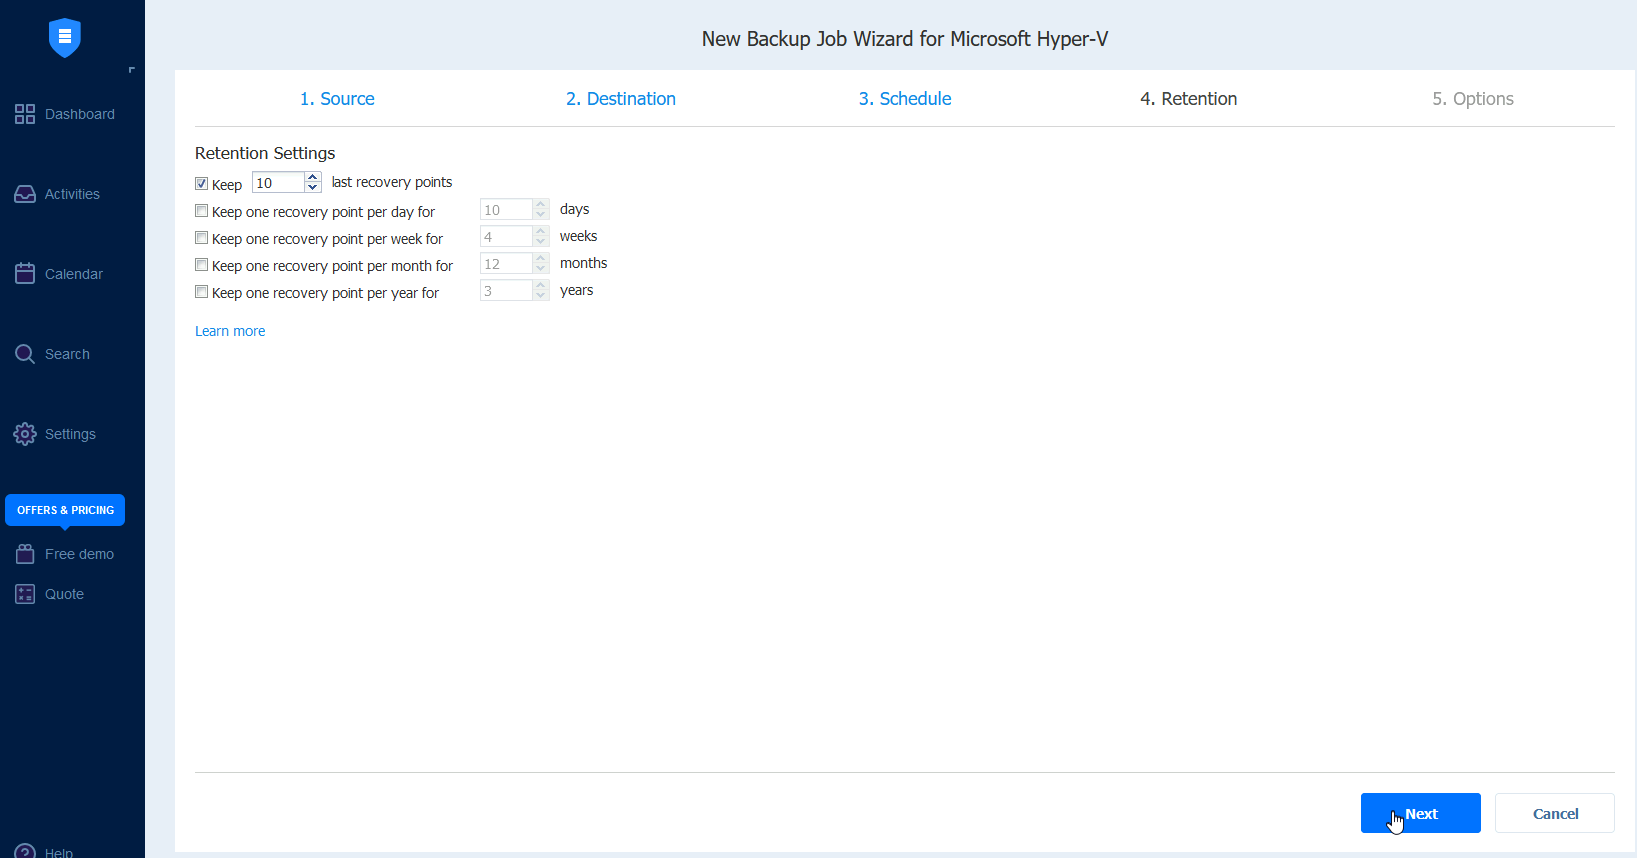Click the weeks stepper arrows
The height and width of the screenshot is (858, 1637).
click(x=541, y=236)
